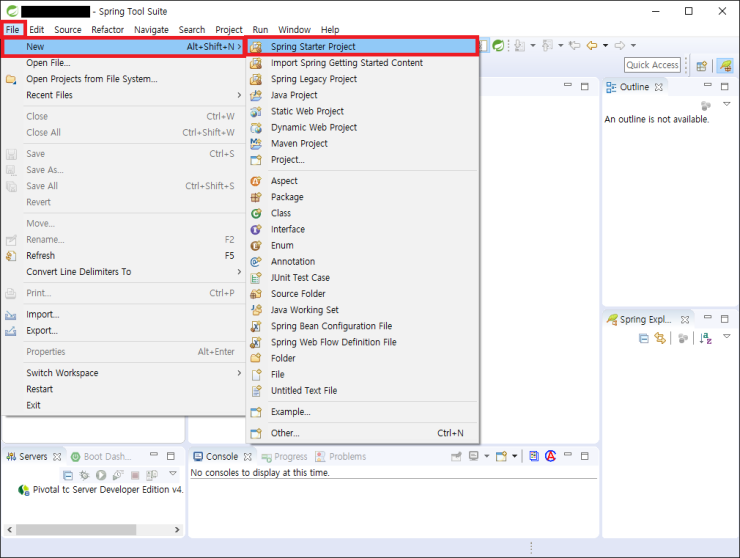The width and height of the screenshot is (740, 558).
Task: Click the green Spring Boot dashboard toolbar icon
Action: tap(498, 45)
